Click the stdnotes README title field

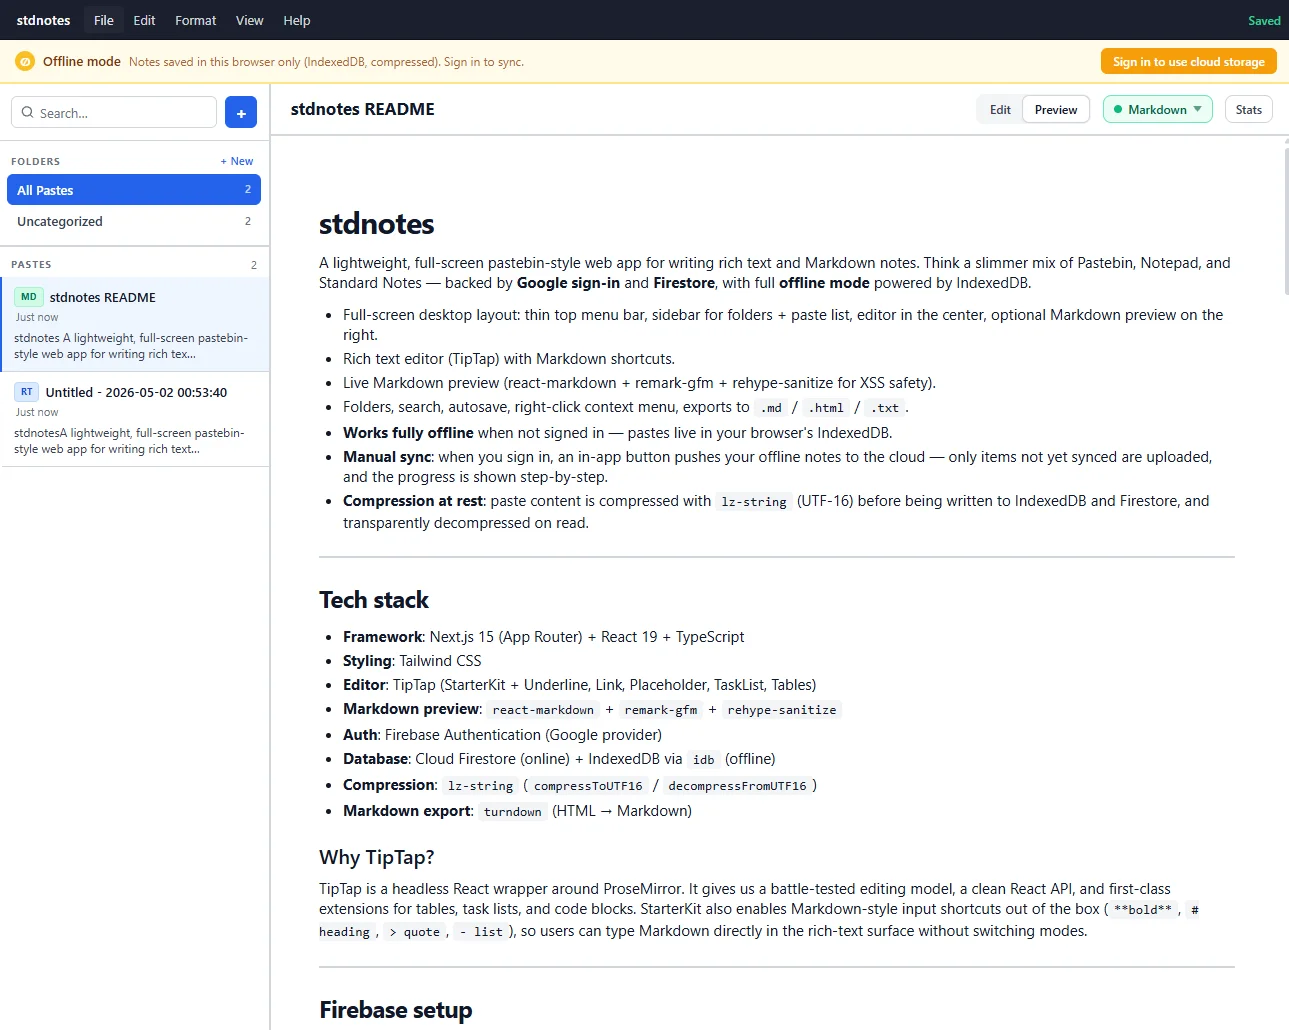click(363, 110)
